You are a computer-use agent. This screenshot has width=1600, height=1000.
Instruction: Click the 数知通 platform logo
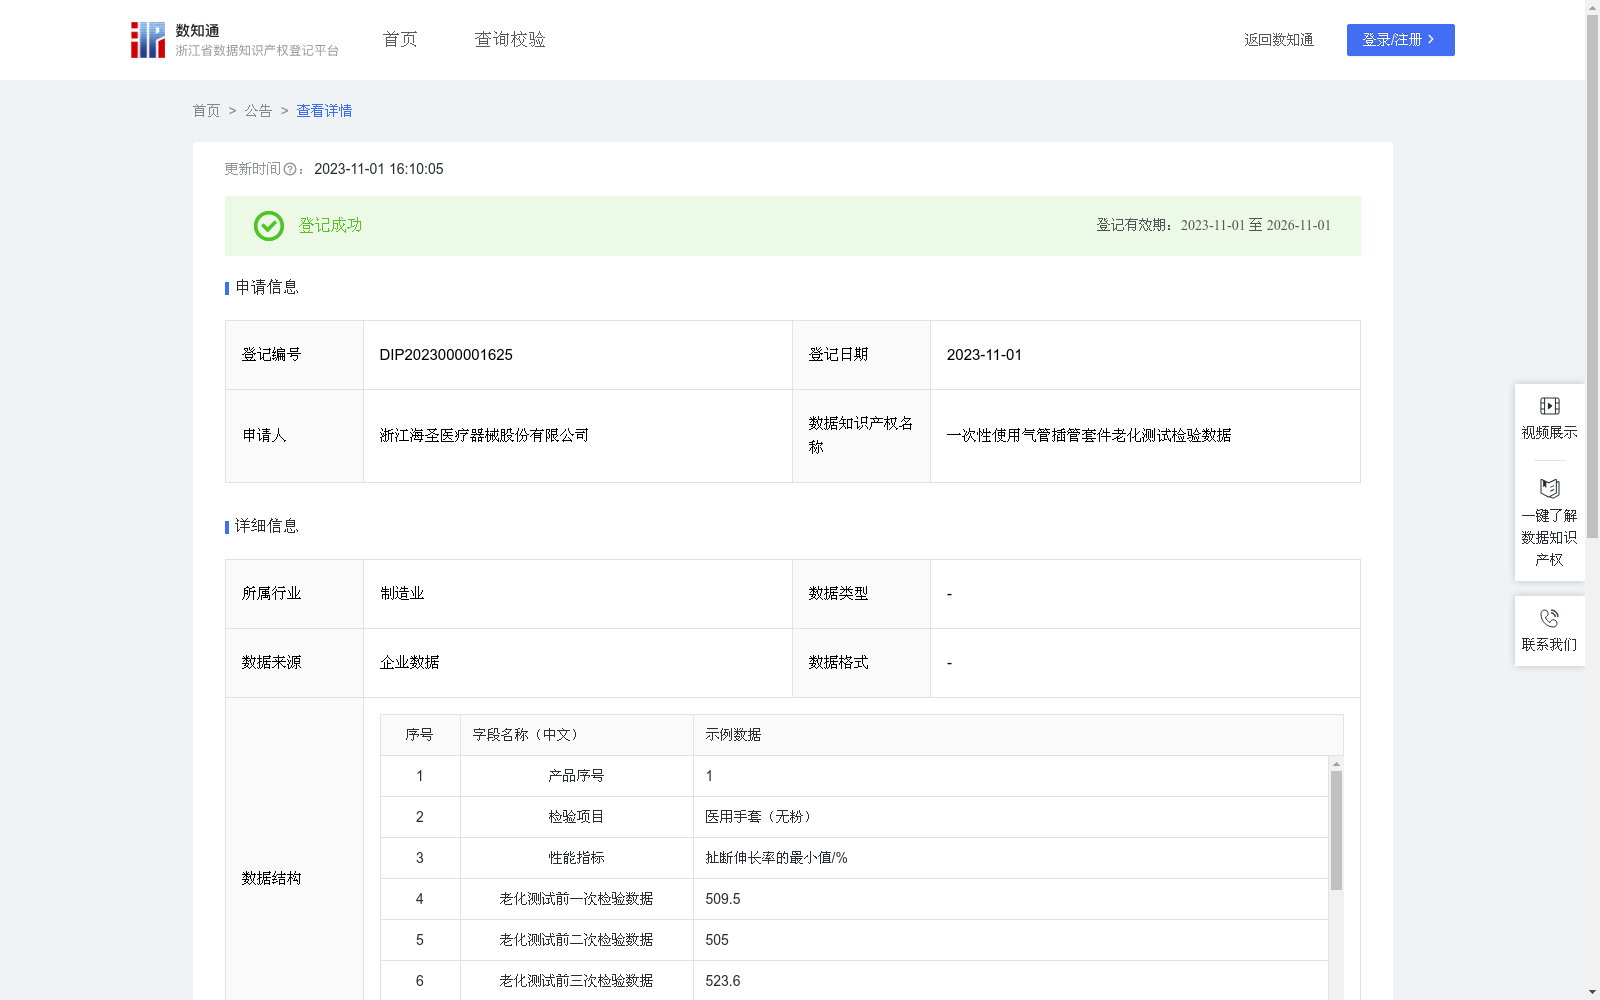click(x=234, y=40)
